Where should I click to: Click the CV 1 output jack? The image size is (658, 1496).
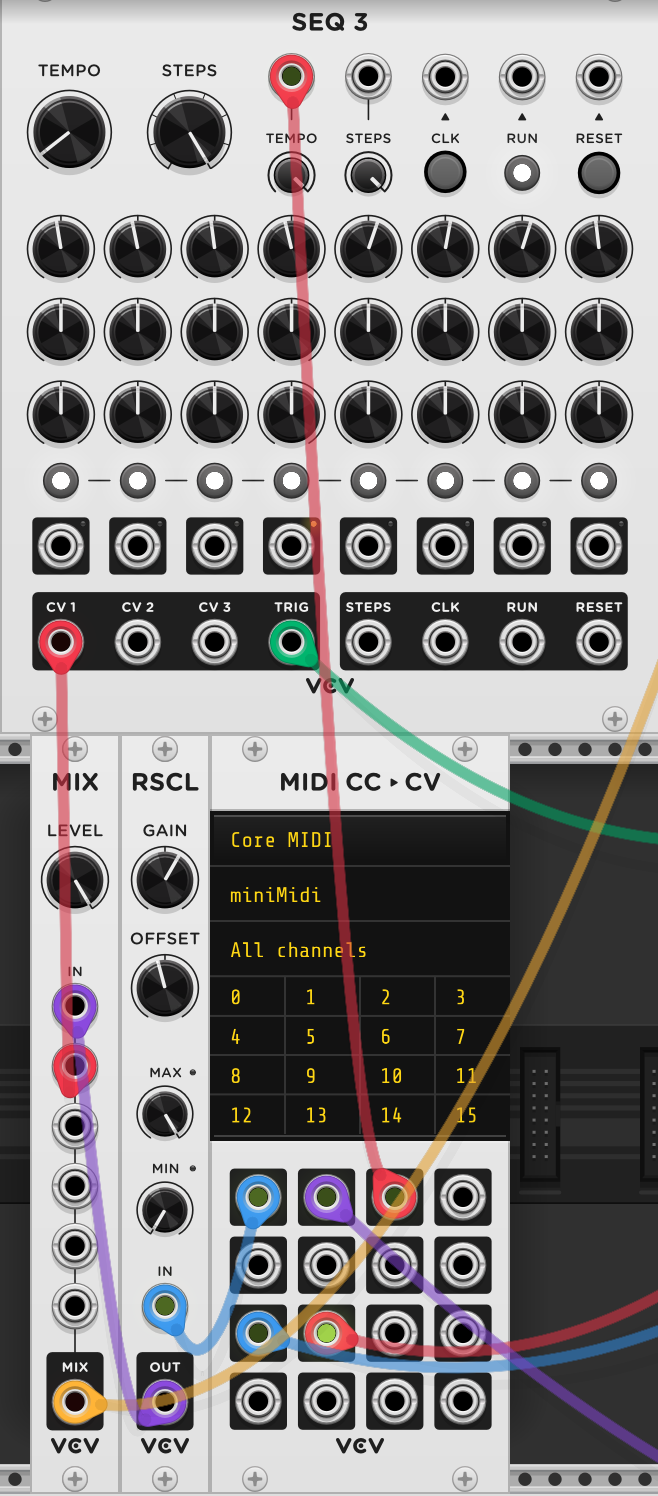click(x=60, y=641)
